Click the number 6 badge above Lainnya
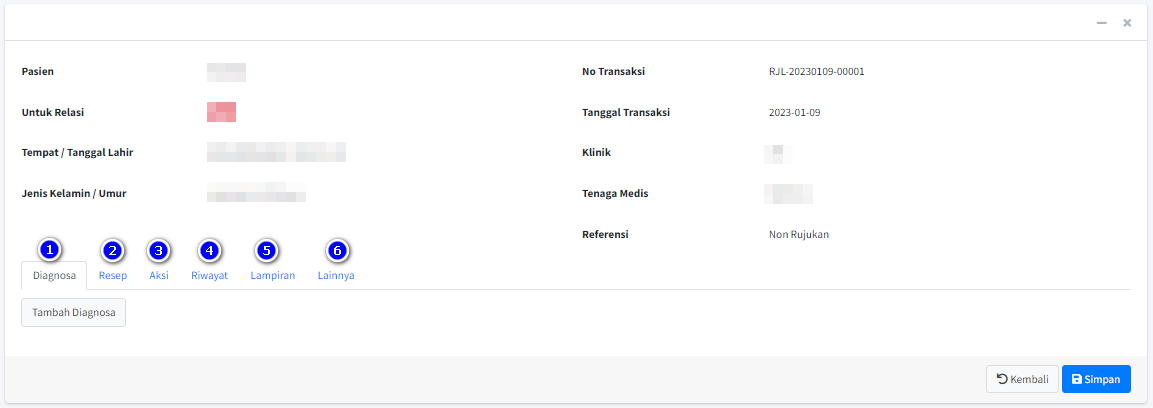Screen dimensions: 1153x408 point(337,250)
